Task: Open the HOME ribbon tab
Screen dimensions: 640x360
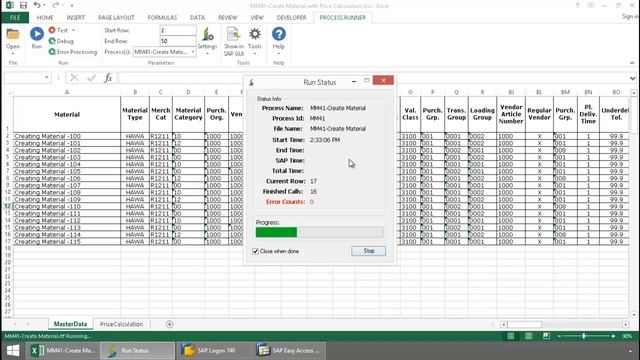Action: pos(45,18)
